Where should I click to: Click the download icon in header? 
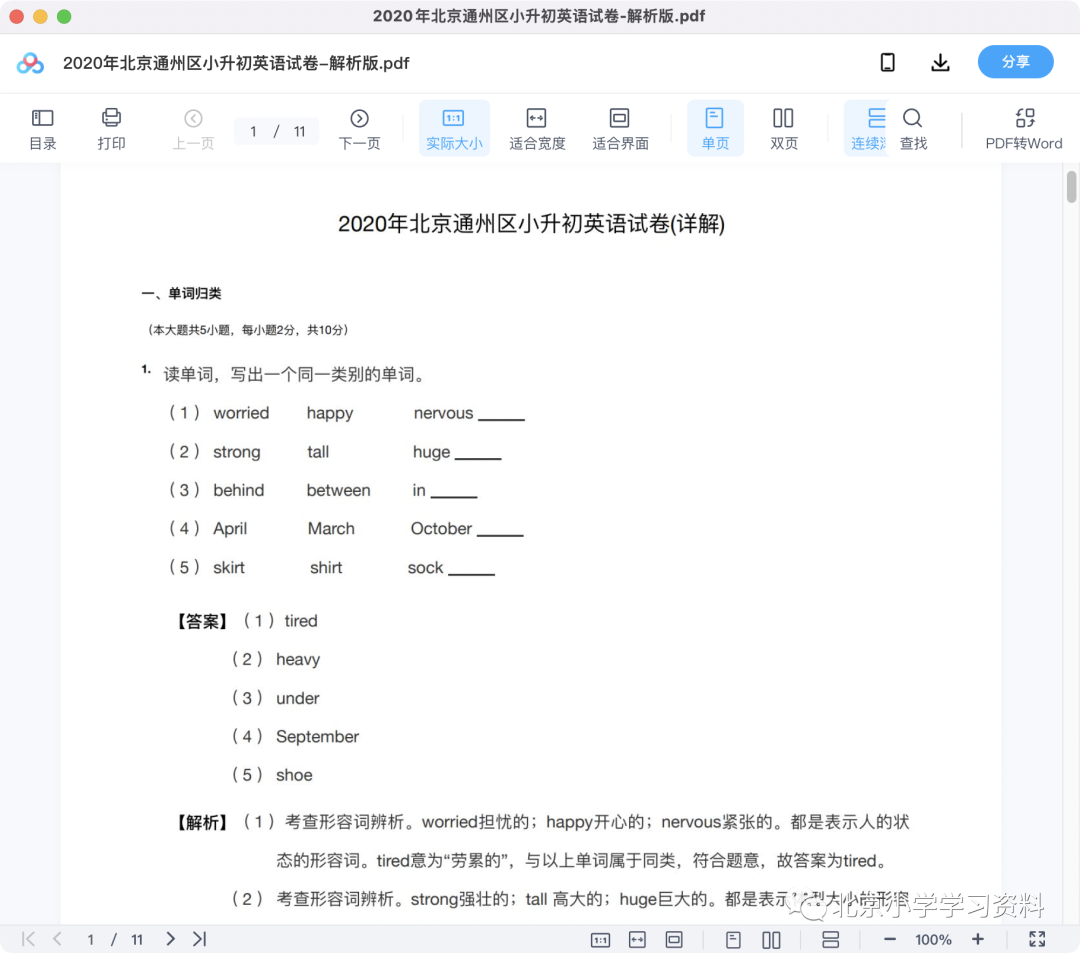(x=940, y=63)
